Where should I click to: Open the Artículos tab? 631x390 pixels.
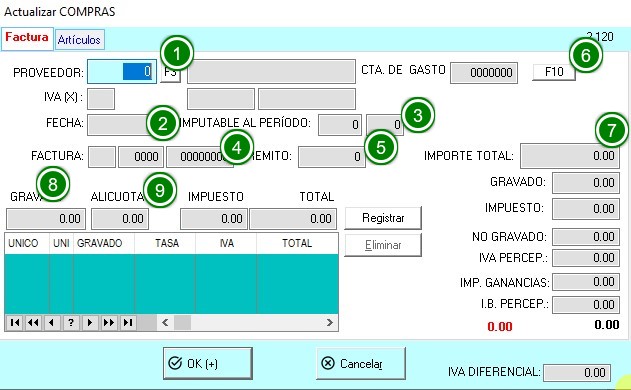[79, 39]
